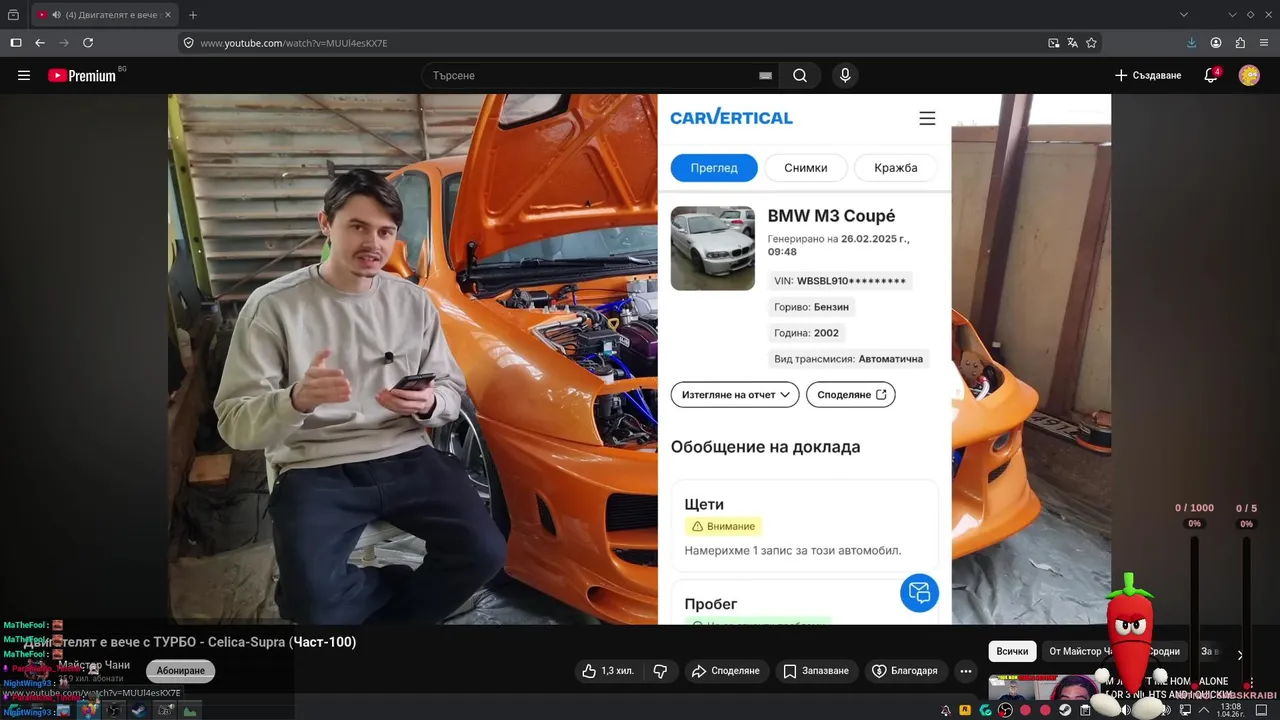The width and height of the screenshot is (1280, 720).
Task: Show more filter chips with right chevron
Action: [1240, 655]
